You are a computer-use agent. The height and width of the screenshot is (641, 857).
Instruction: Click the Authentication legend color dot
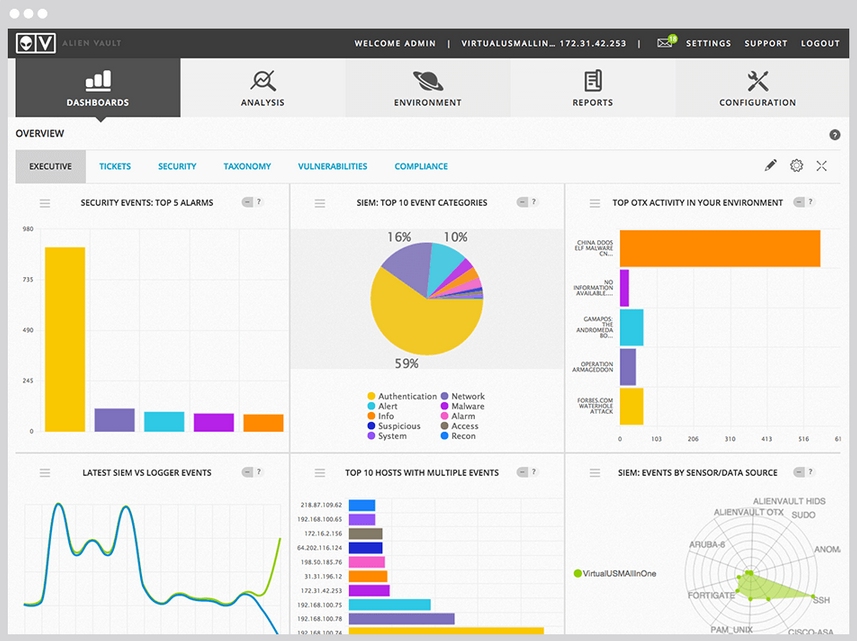point(371,396)
